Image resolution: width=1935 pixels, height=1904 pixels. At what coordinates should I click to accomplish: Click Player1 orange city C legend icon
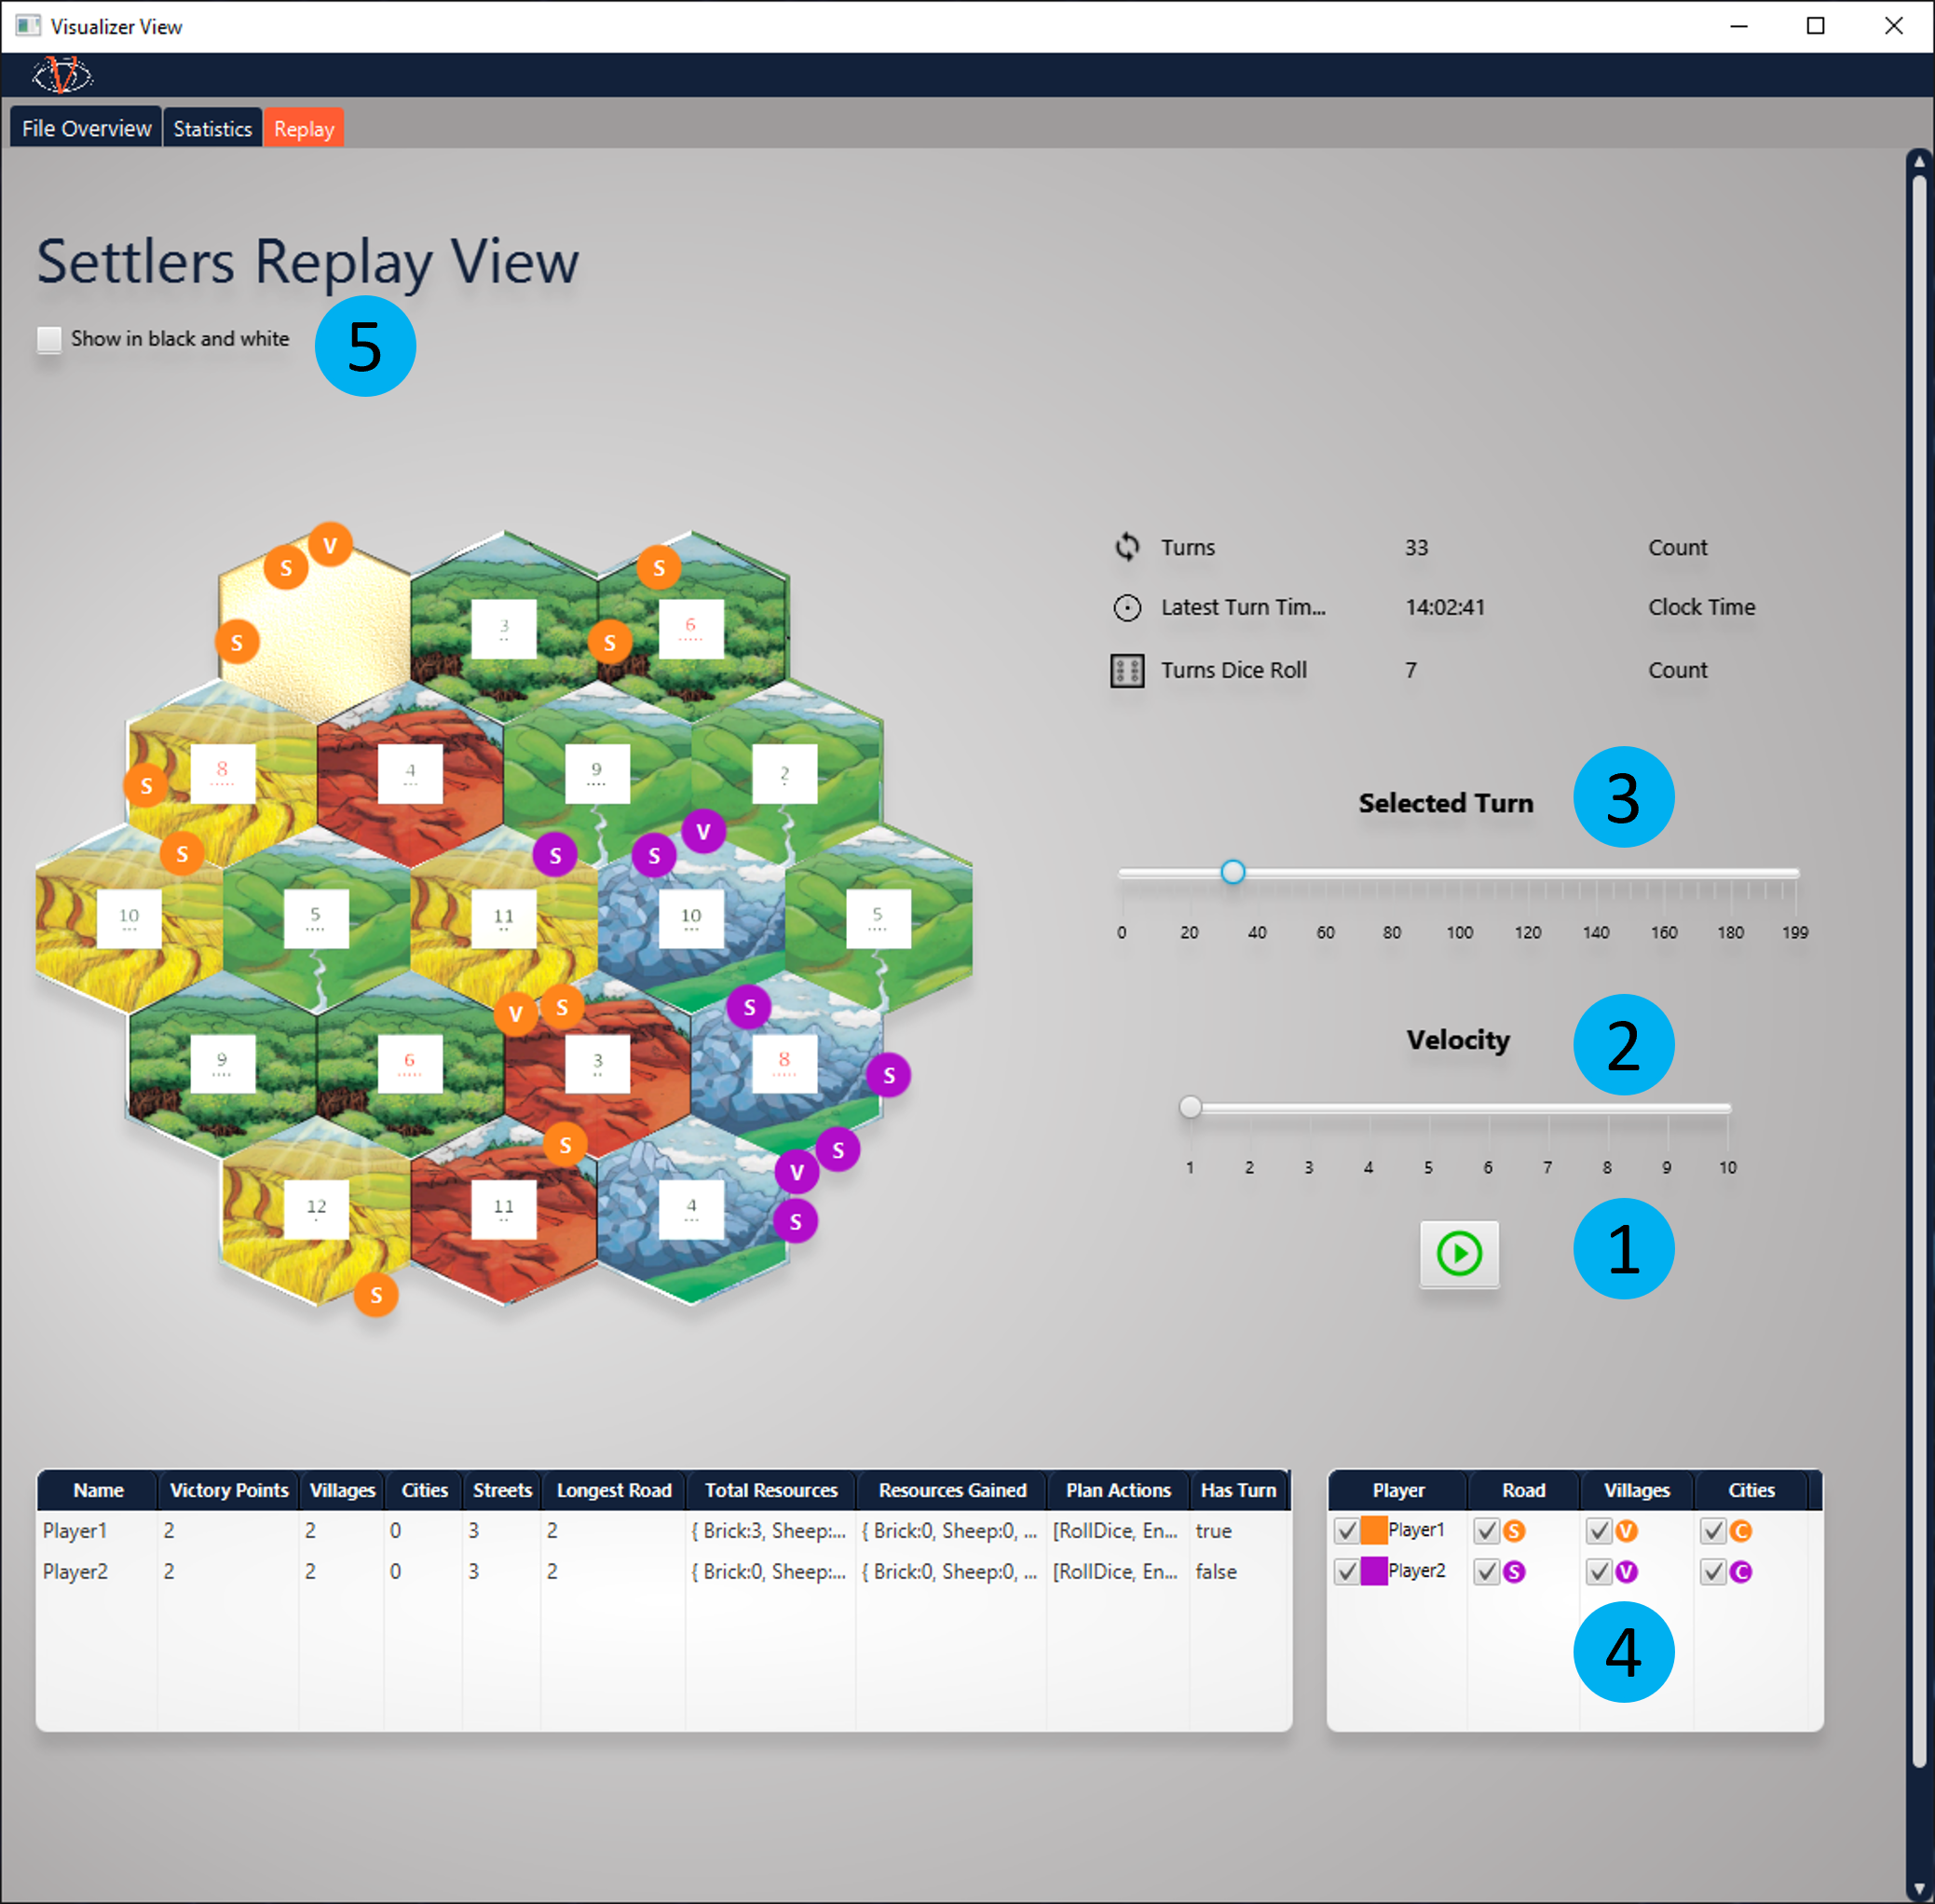point(1741,1530)
